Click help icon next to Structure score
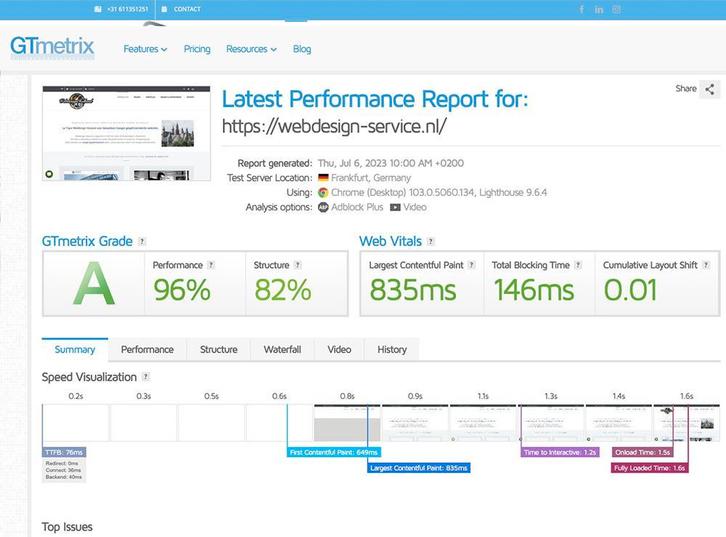The image size is (726, 537). (x=298, y=265)
